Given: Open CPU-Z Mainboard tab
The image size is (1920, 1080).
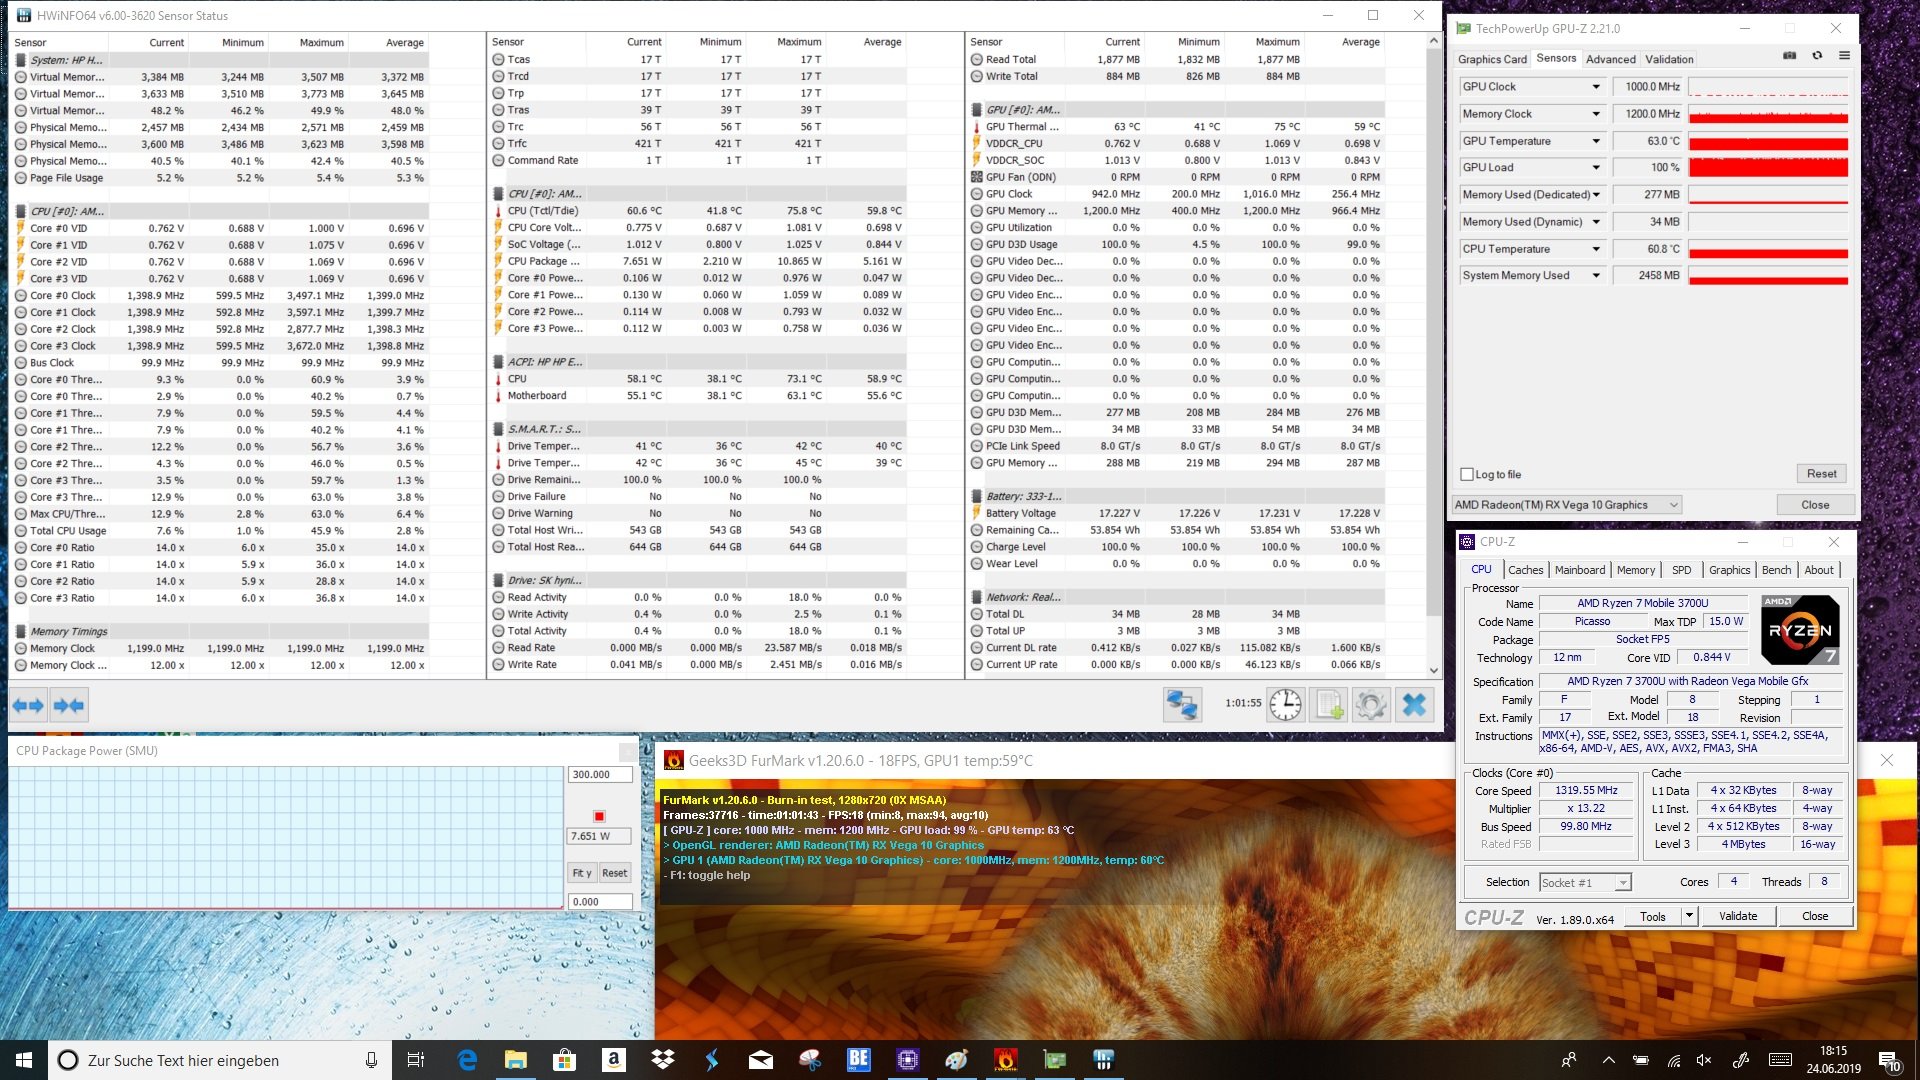Looking at the screenshot, I should 1580,570.
